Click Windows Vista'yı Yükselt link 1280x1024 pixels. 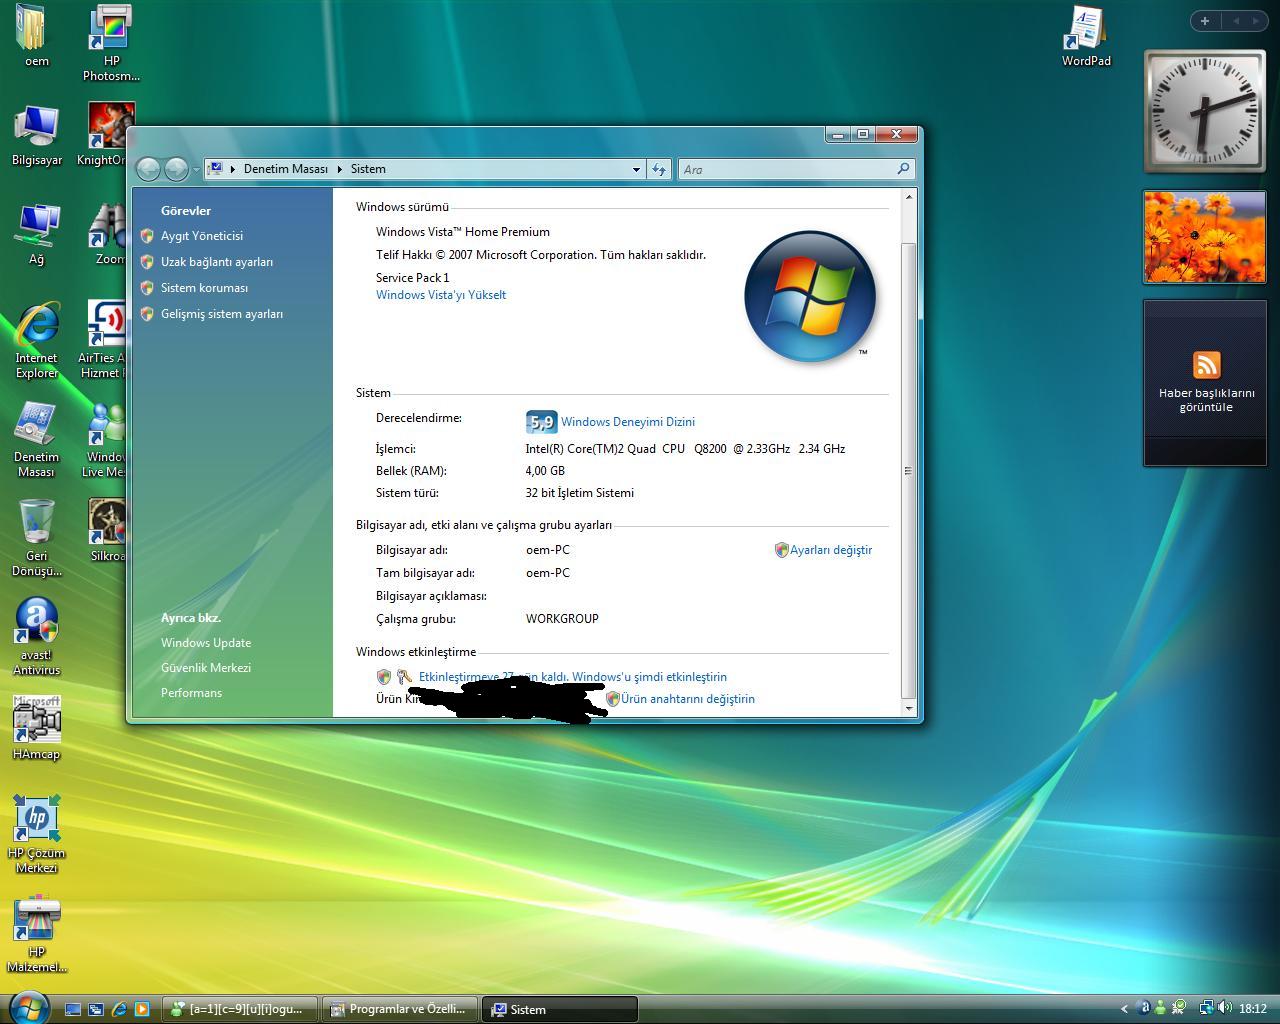tap(441, 295)
